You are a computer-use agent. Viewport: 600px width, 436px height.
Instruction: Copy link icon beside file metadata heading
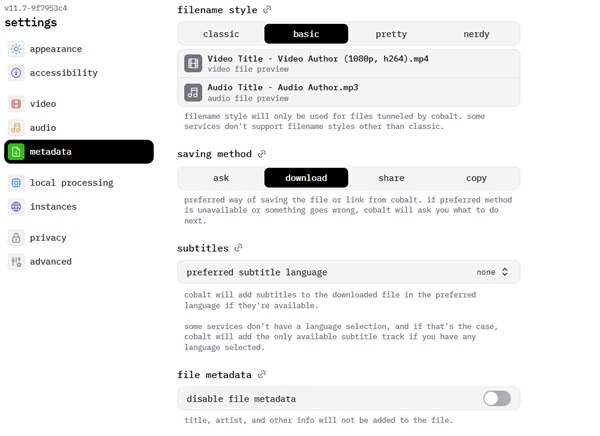(x=262, y=374)
